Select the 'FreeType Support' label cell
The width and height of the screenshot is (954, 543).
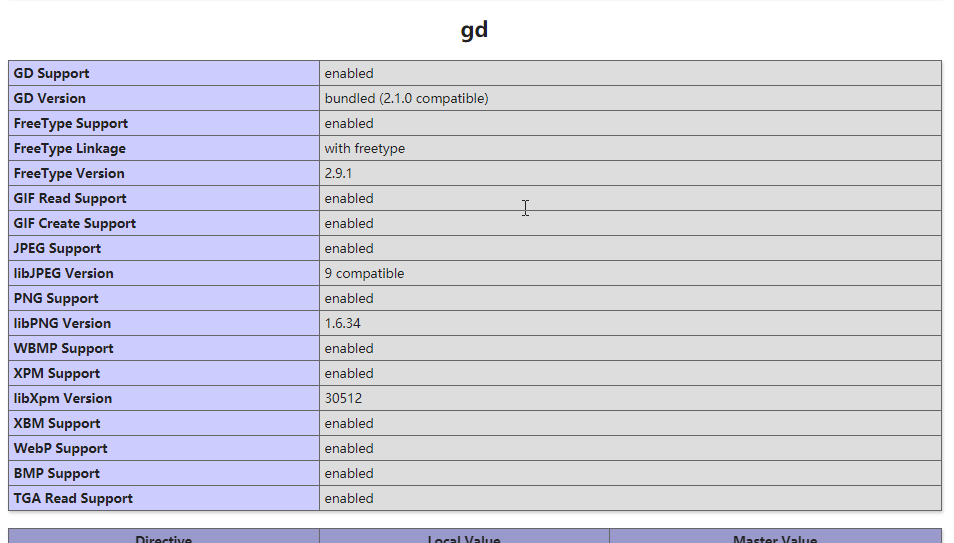(x=164, y=123)
